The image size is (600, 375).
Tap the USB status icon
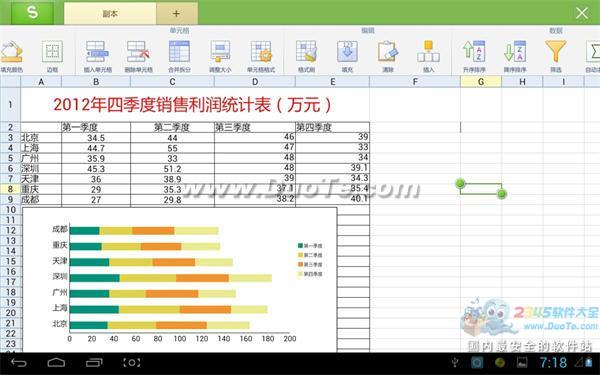[x=455, y=362]
